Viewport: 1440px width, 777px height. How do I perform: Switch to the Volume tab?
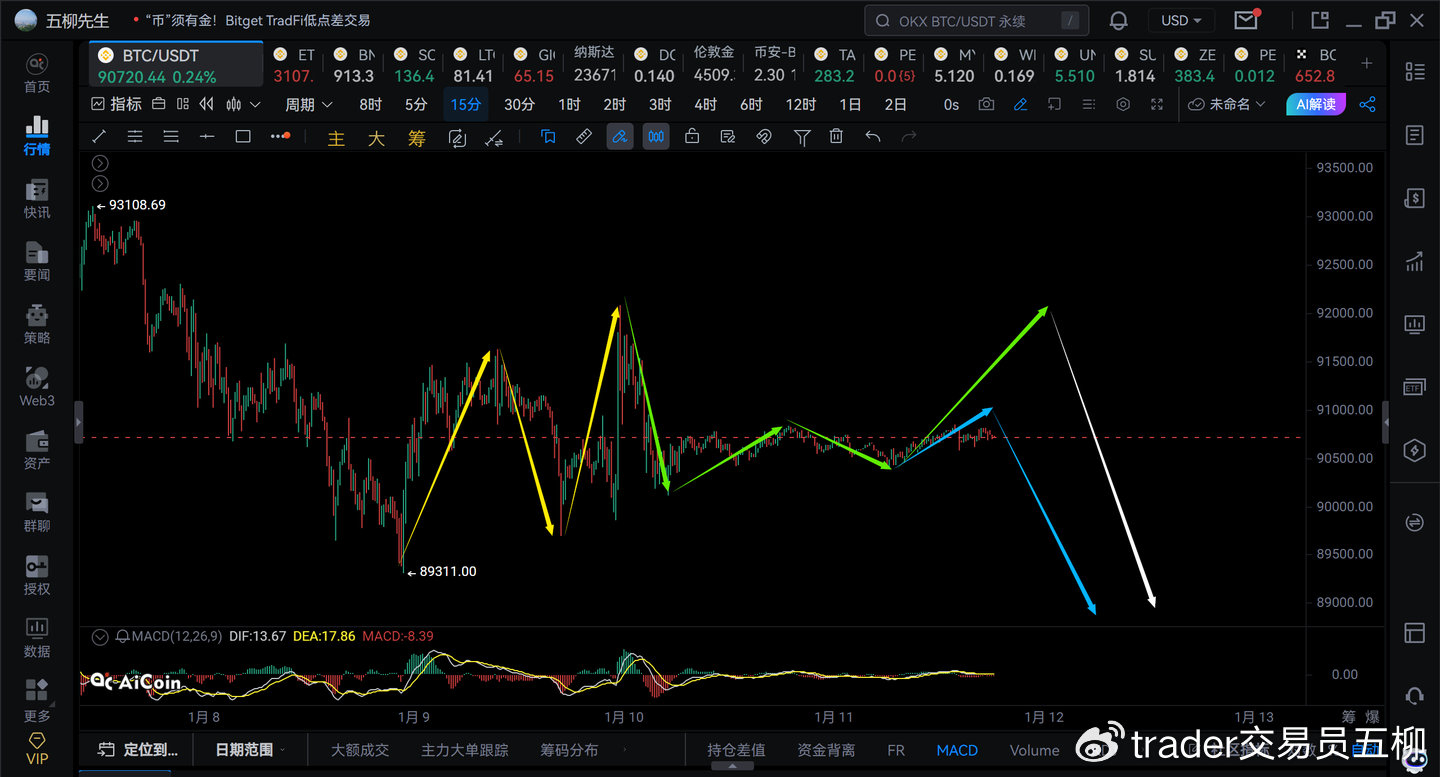[x=1034, y=750]
